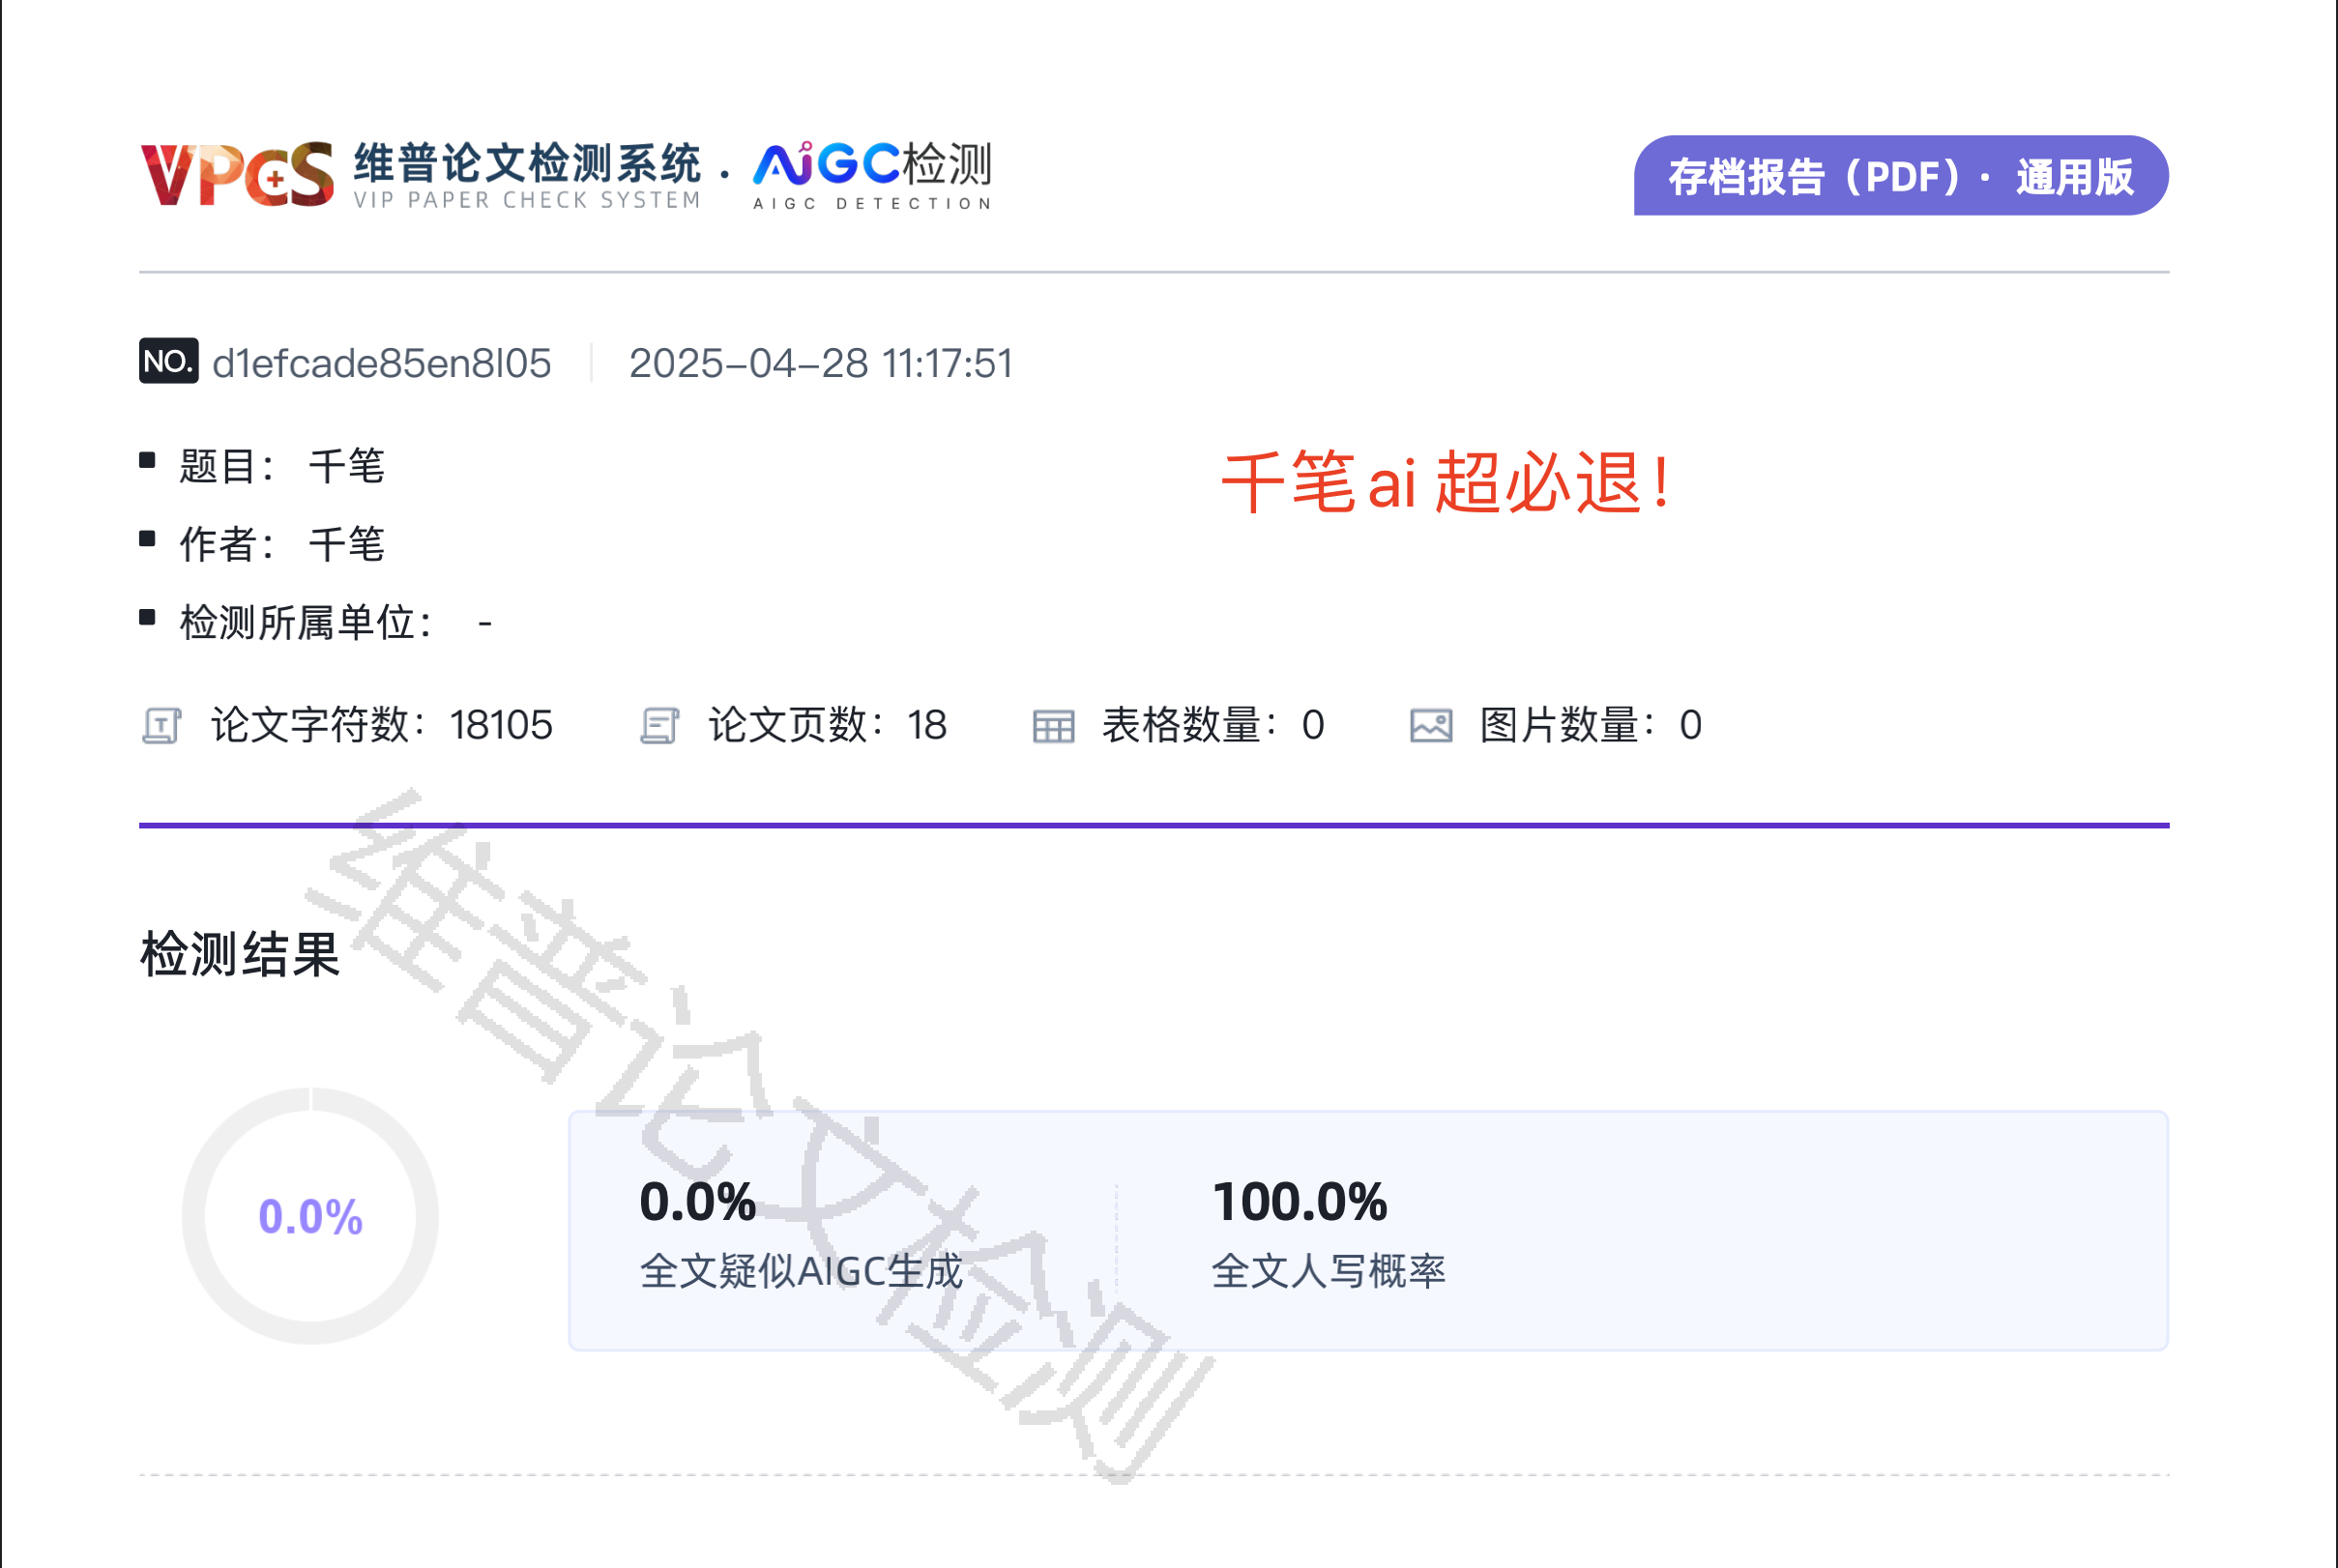
Task: Select the 题目 bullet marker
Action: 148,458
